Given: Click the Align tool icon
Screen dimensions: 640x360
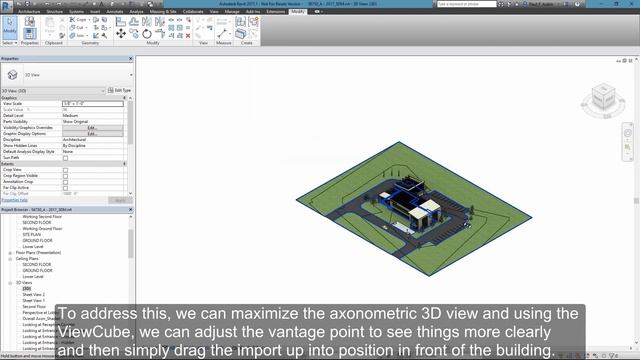Looking at the screenshot, I should (121, 21).
